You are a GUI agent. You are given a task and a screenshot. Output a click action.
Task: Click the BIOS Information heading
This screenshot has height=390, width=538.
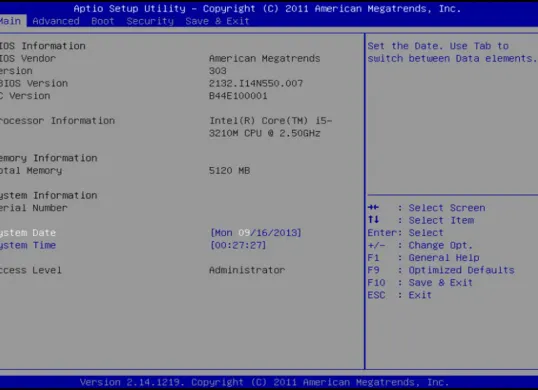[43, 46]
